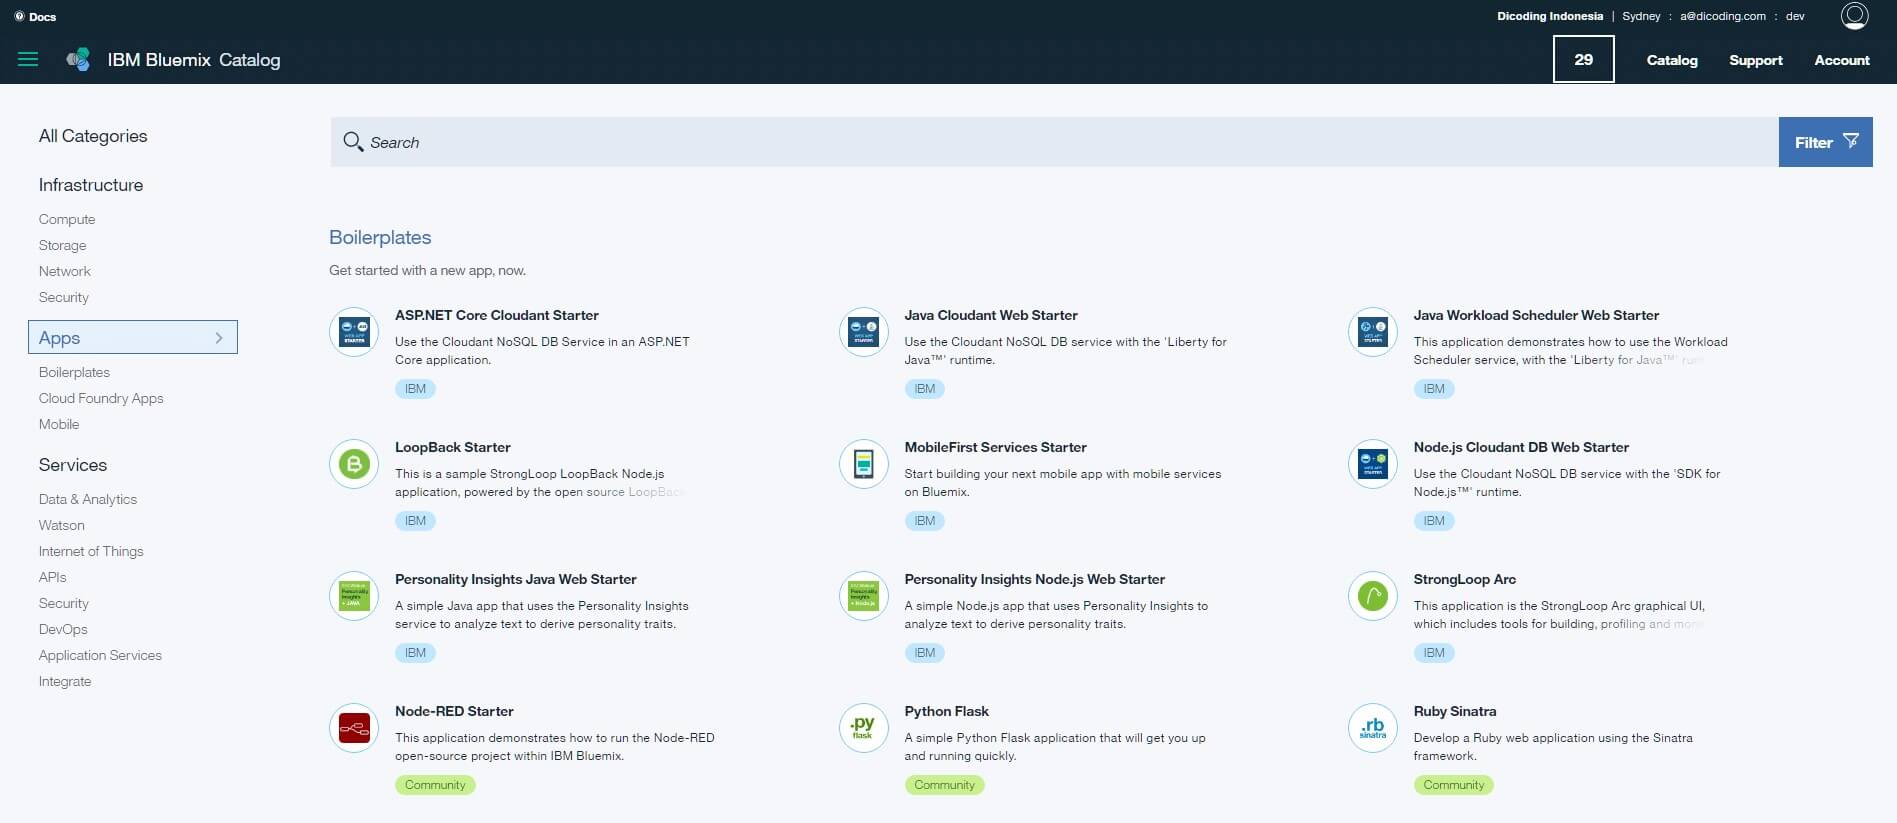The image size is (1897, 823).
Task: Open Mobile category
Action: [59, 424]
